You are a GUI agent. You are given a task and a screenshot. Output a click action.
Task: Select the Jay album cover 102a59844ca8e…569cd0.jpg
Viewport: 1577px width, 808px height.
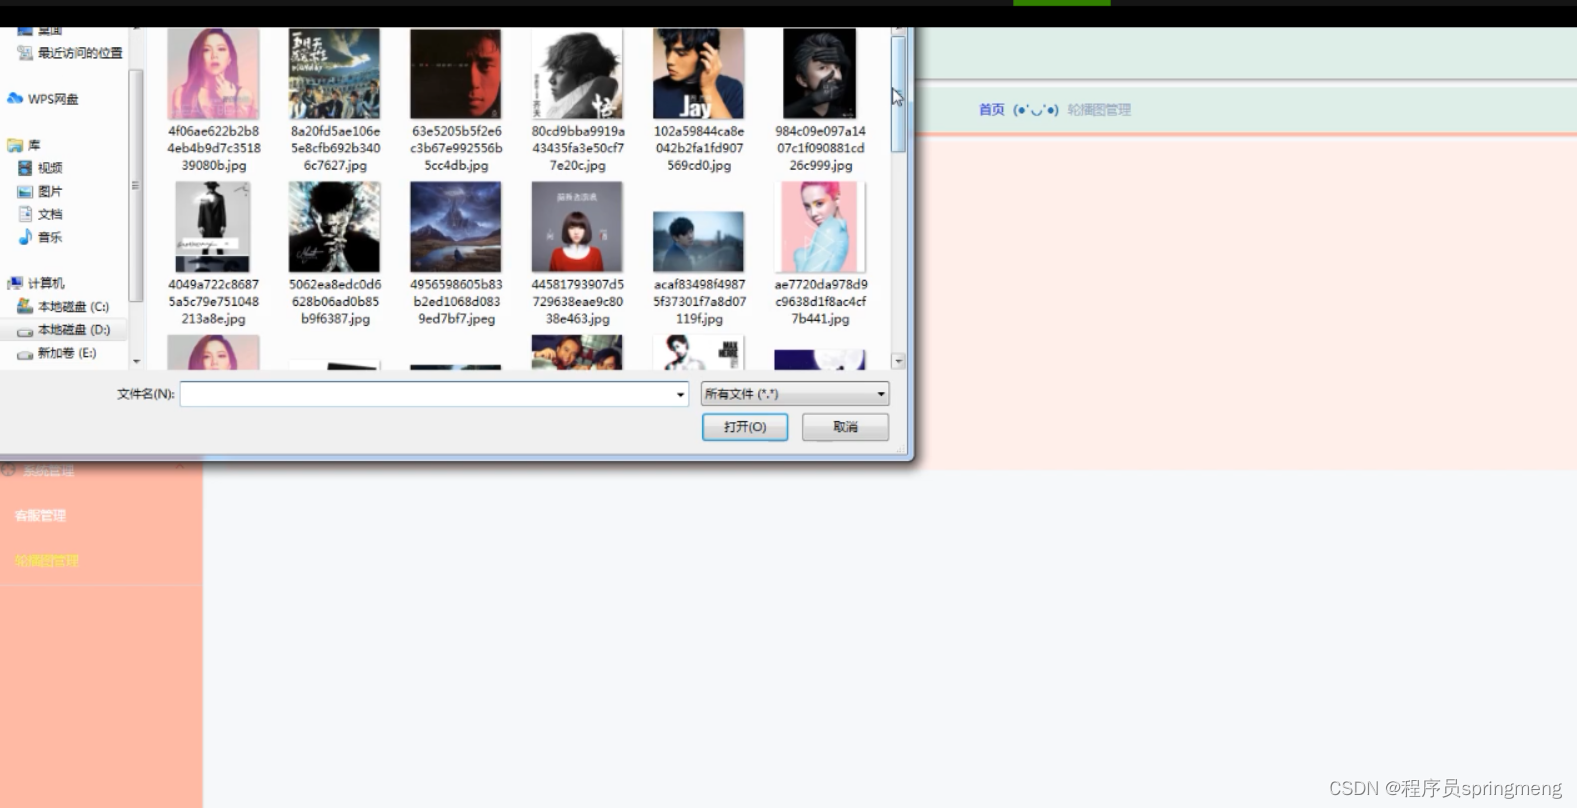[699, 100]
